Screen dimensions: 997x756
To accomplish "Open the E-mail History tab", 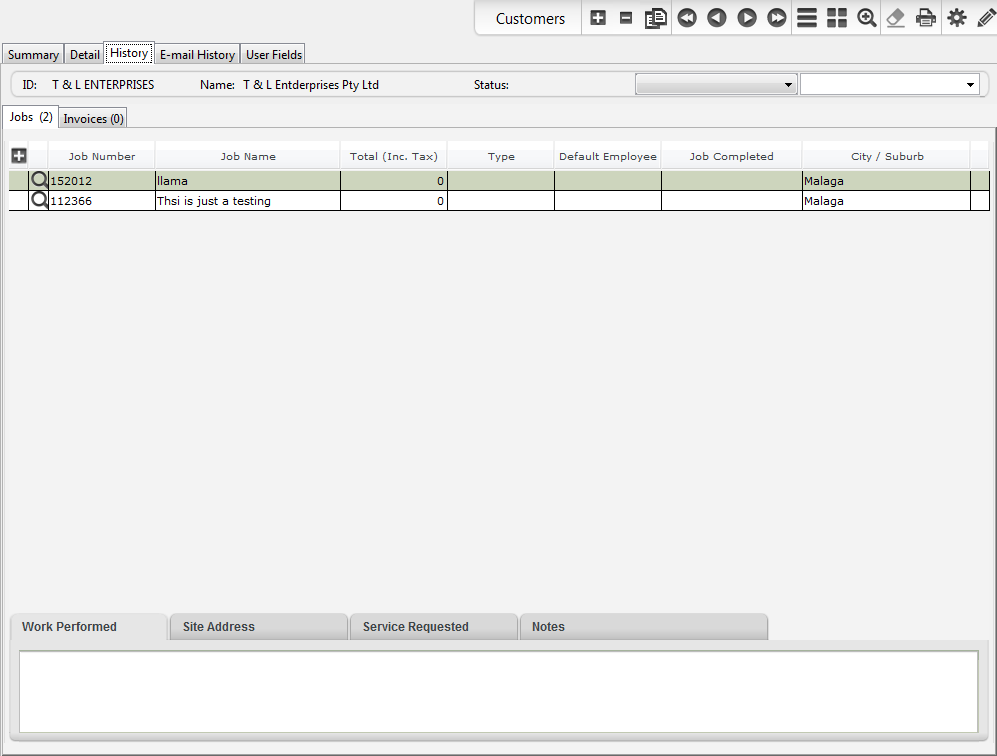I will [x=198, y=55].
